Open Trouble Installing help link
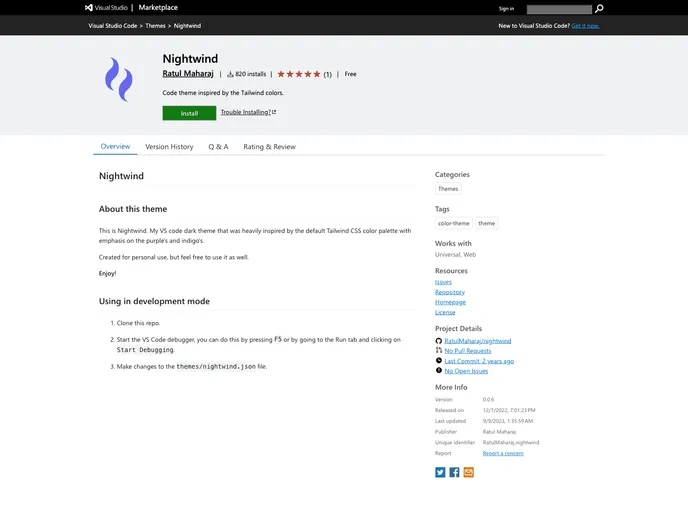This screenshot has width=688, height=512. (x=248, y=112)
